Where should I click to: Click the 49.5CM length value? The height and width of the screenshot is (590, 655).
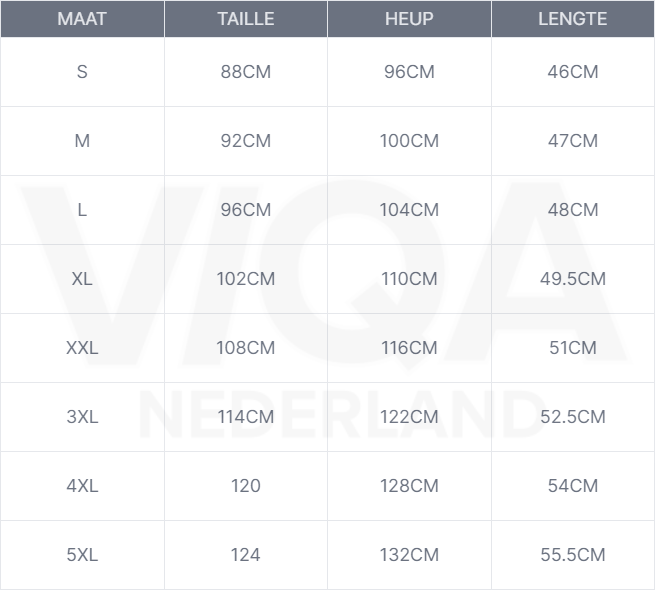coord(572,279)
